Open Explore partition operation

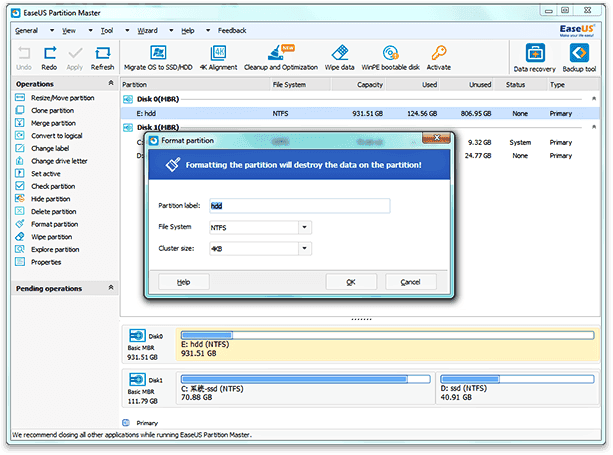[47, 249]
